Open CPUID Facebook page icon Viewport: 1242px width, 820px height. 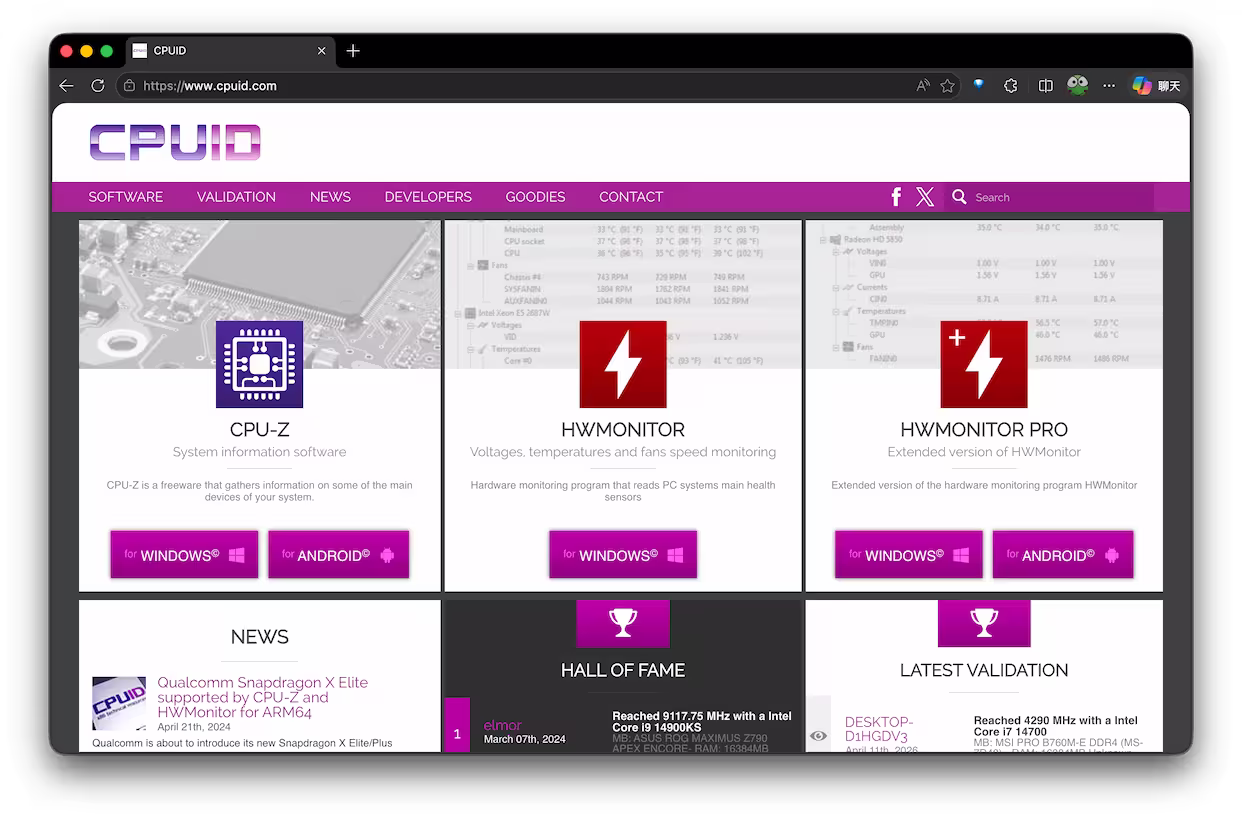(x=896, y=197)
